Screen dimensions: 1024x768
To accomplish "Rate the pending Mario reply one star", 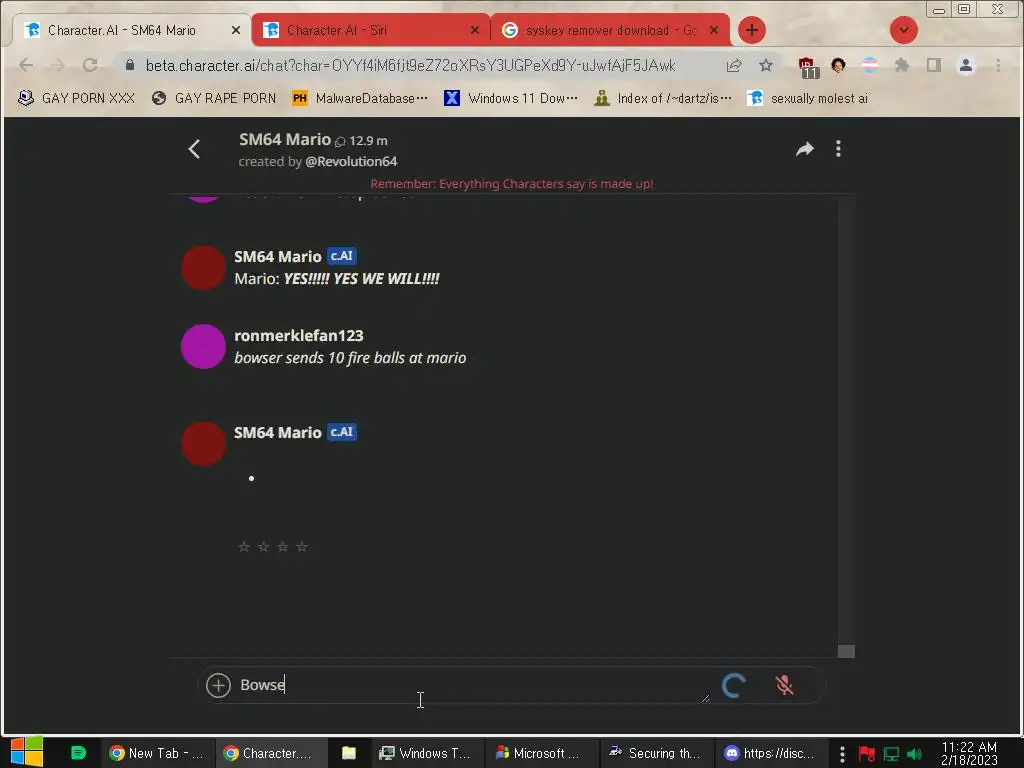I will tap(244, 547).
